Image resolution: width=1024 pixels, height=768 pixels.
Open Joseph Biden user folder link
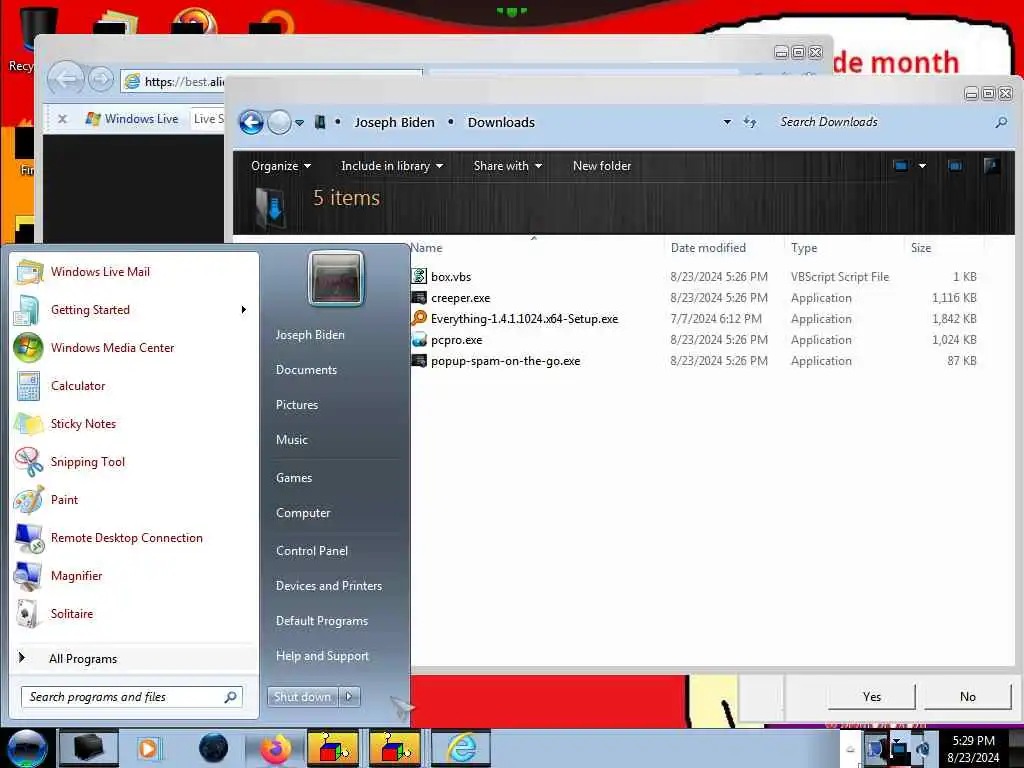pos(310,334)
